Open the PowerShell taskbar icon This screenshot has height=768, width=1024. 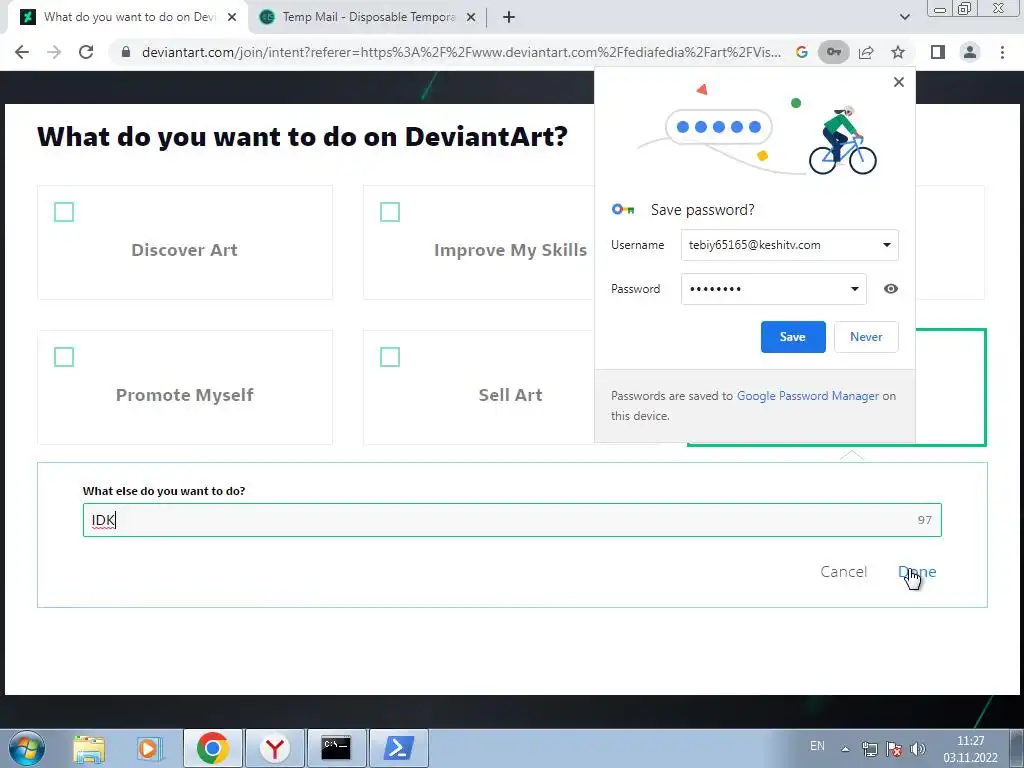click(398, 748)
